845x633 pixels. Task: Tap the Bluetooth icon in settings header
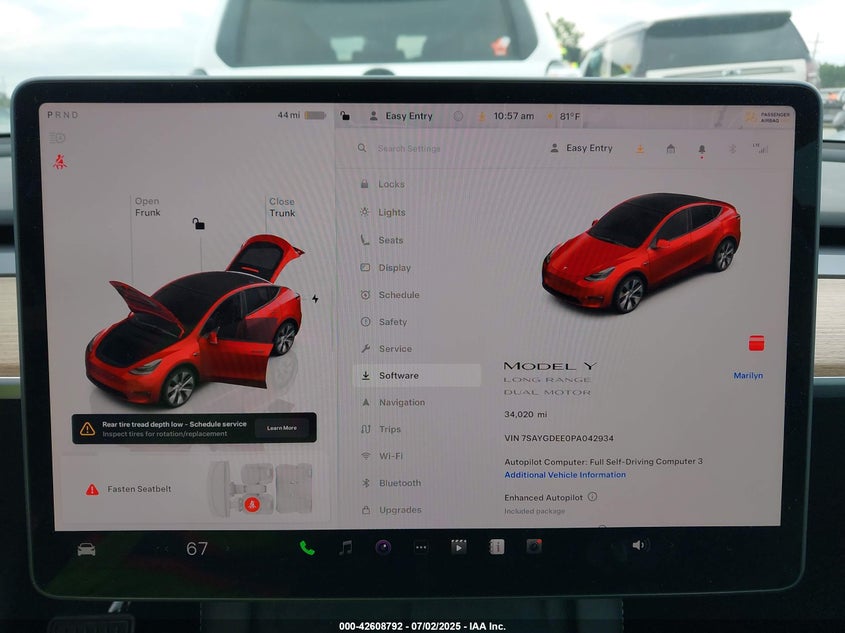click(x=731, y=149)
